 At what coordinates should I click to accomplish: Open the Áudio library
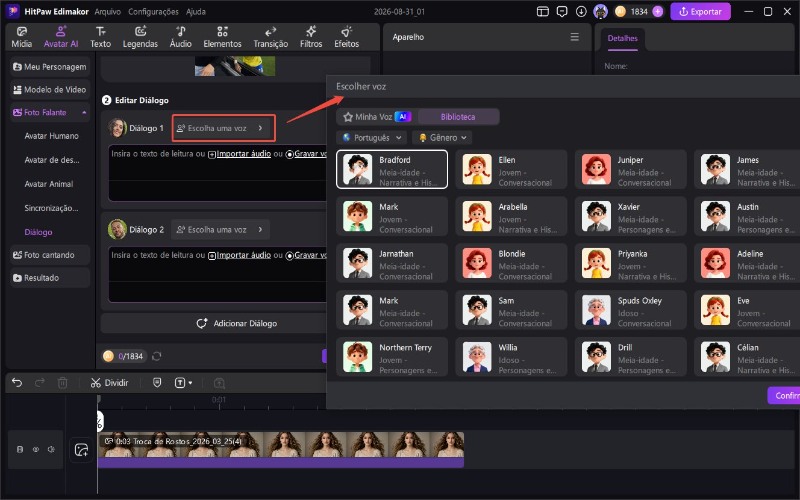point(181,37)
